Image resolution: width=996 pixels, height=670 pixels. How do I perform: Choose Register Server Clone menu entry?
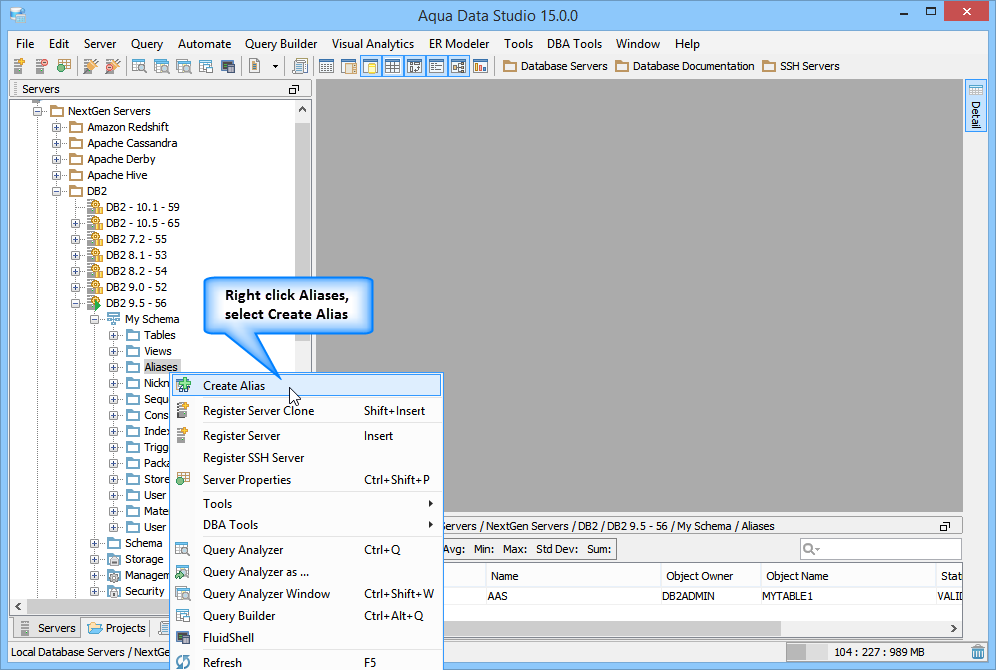tap(307, 411)
